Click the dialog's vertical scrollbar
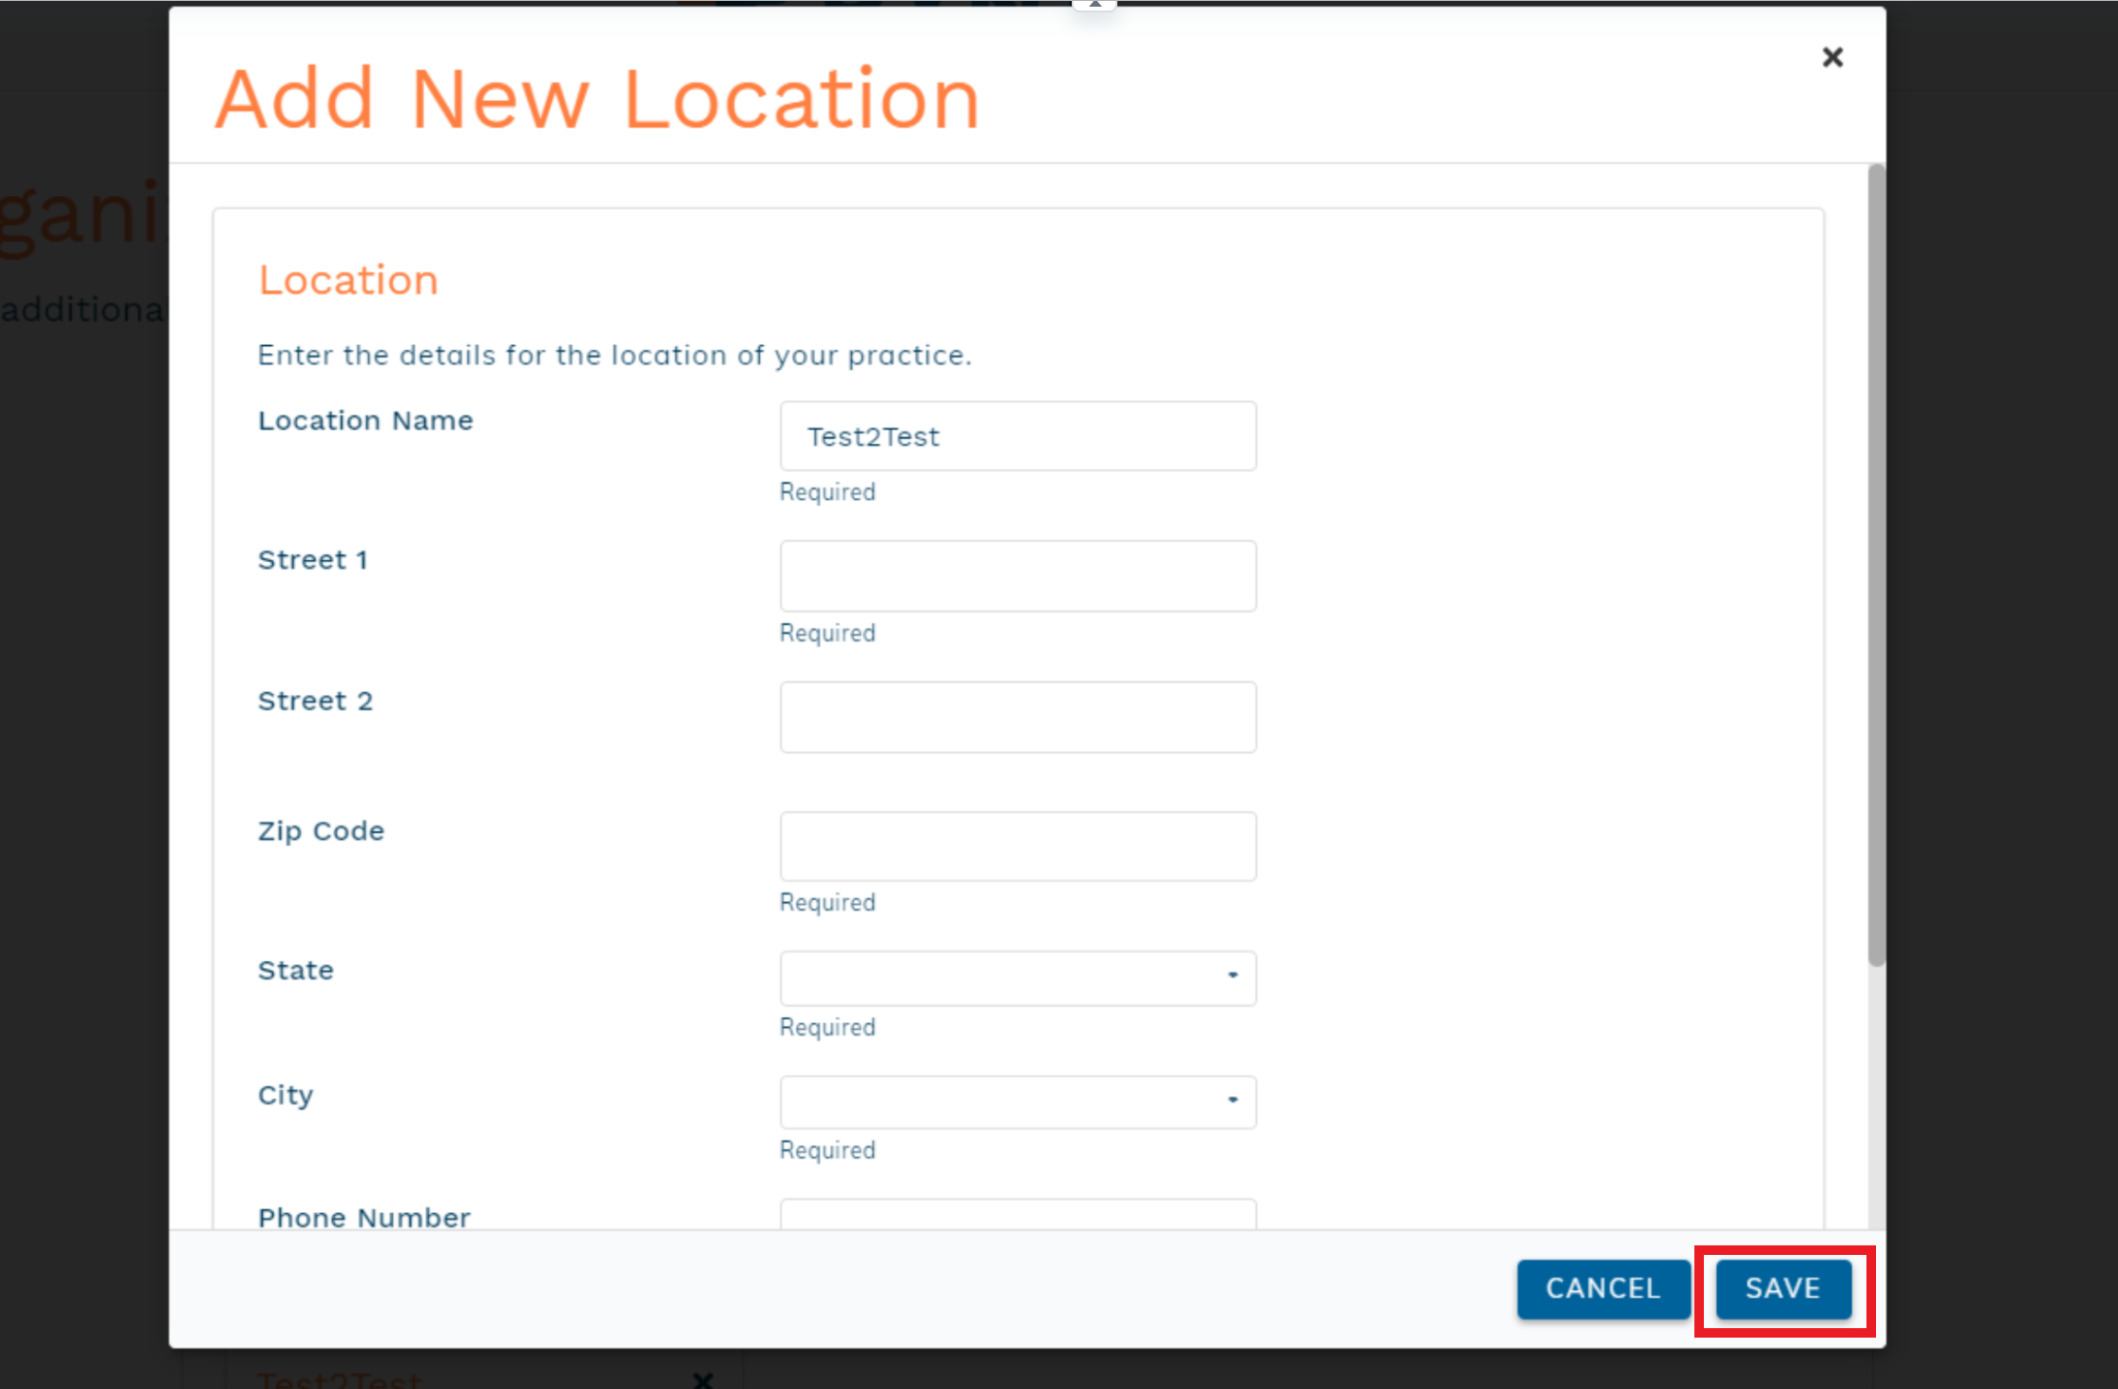Image resolution: width=2118 pixels, height=1389 pixels. coord(1876,565)
